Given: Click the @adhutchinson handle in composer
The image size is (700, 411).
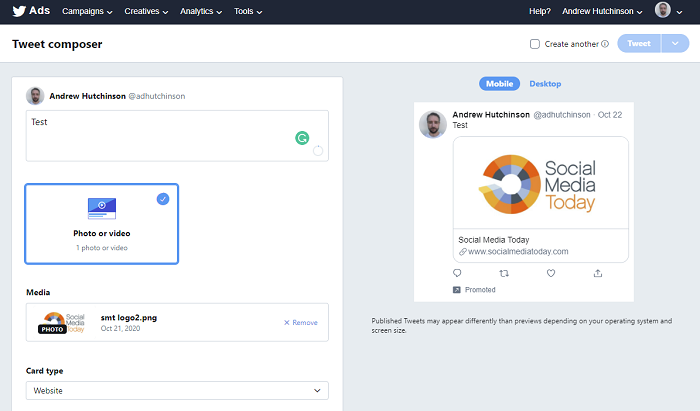Looking at the screenshot, I should pyautogui.click(x=157, y=96).
